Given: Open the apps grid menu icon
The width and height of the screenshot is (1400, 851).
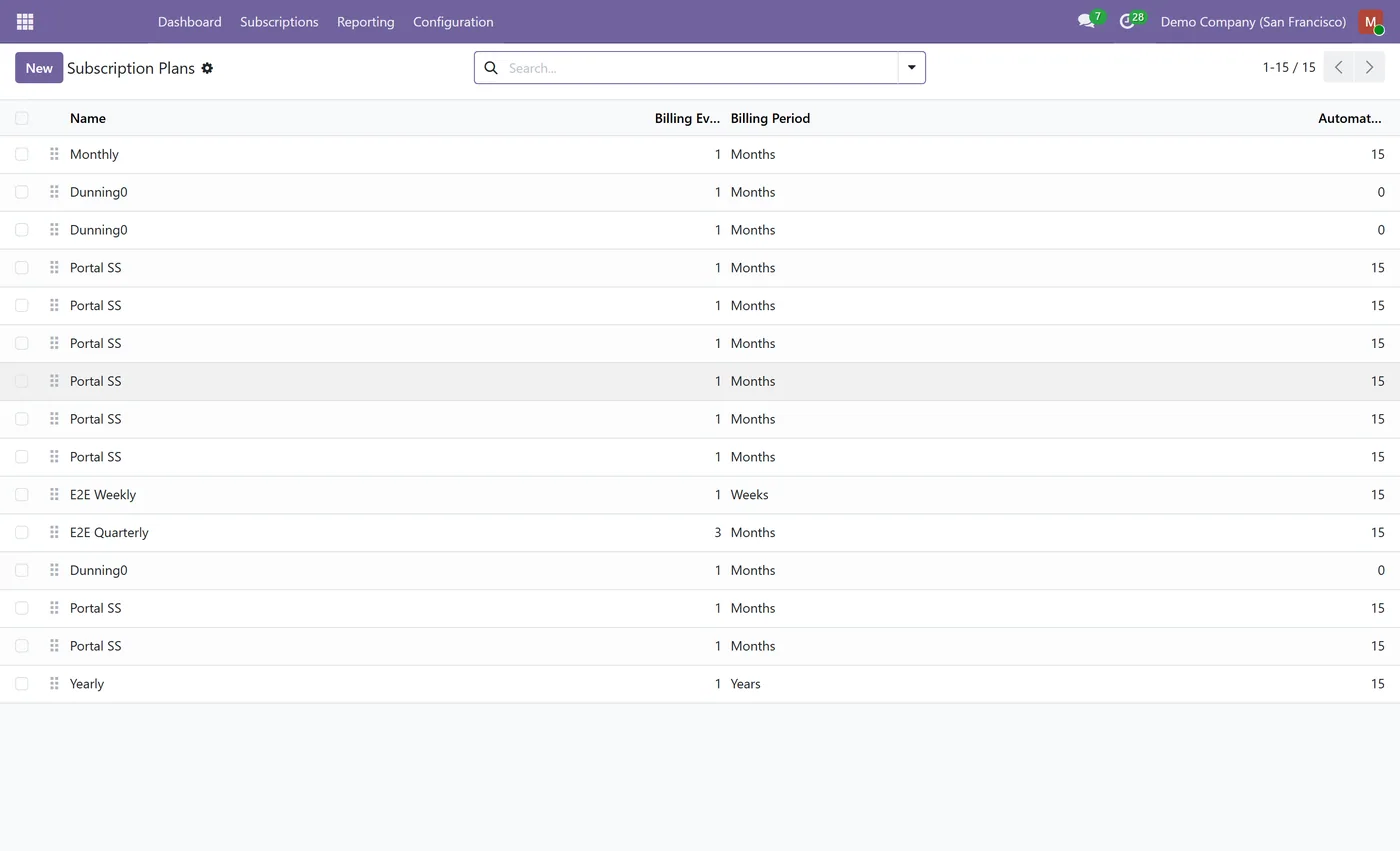Looking at the screenshot, I should [x=25, y=21].
